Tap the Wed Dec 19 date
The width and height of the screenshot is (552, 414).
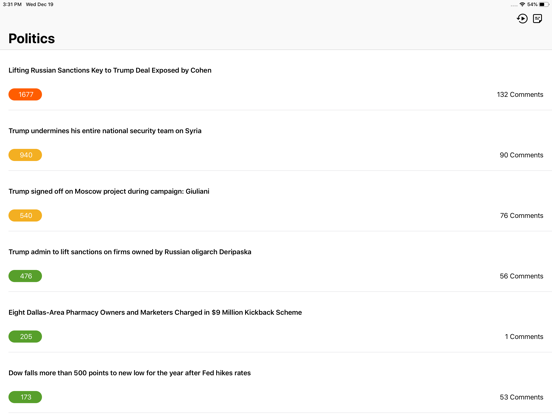[x=39, y=5]
